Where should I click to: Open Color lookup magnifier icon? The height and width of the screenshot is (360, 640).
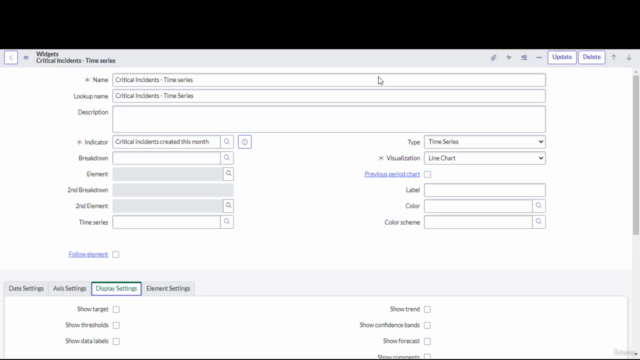pyautogui.click(x=539, y=206)
